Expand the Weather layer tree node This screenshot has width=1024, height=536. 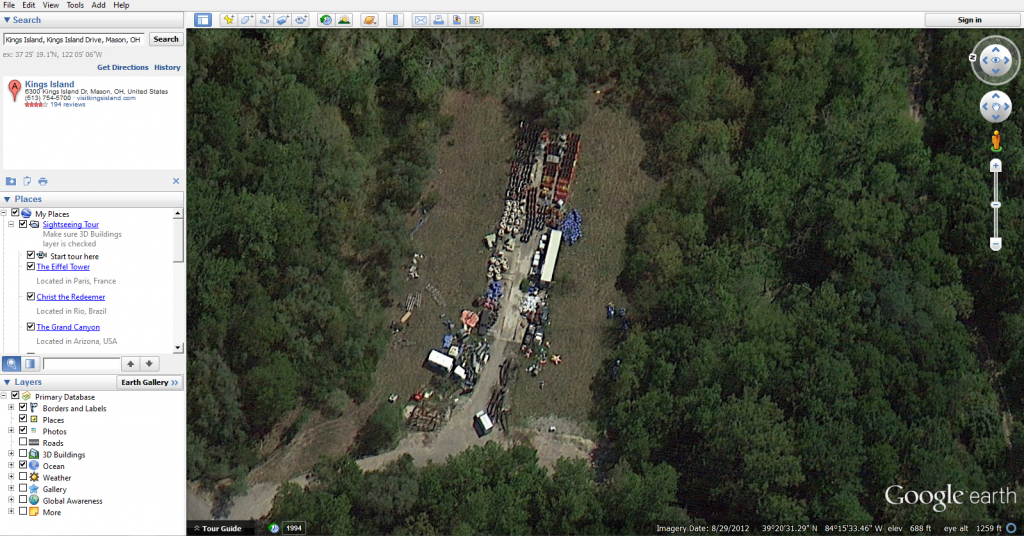pos(12,477)
